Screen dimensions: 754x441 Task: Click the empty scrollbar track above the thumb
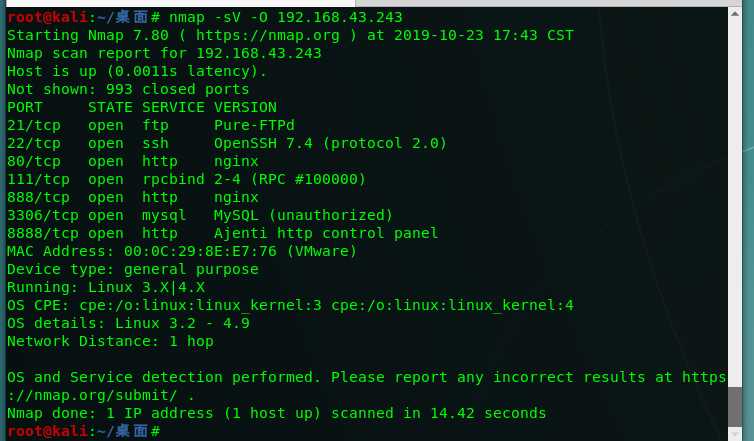(x=736, y=200)
